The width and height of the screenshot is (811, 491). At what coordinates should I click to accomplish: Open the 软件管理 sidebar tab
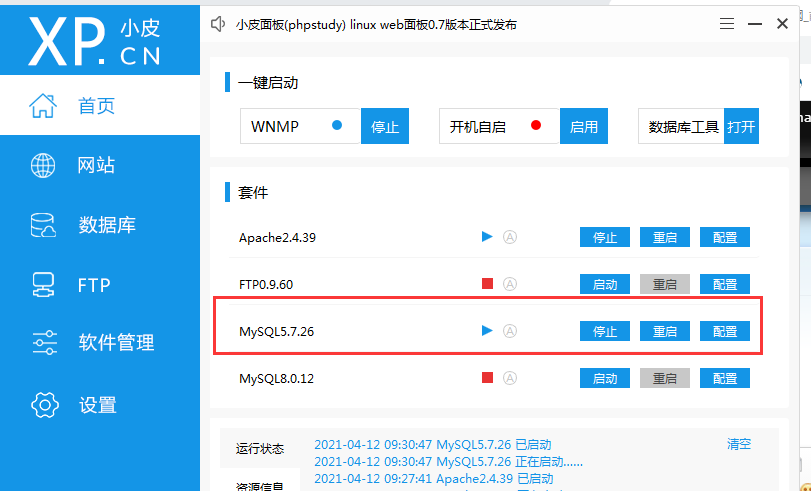[100, 343]
